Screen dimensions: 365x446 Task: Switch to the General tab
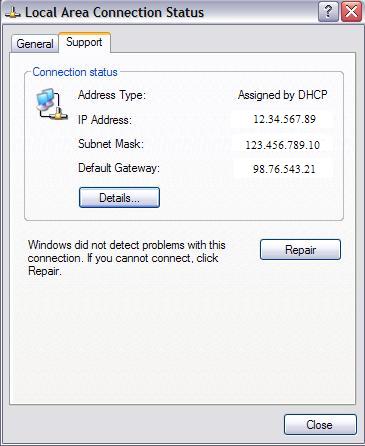click(35, 44)
